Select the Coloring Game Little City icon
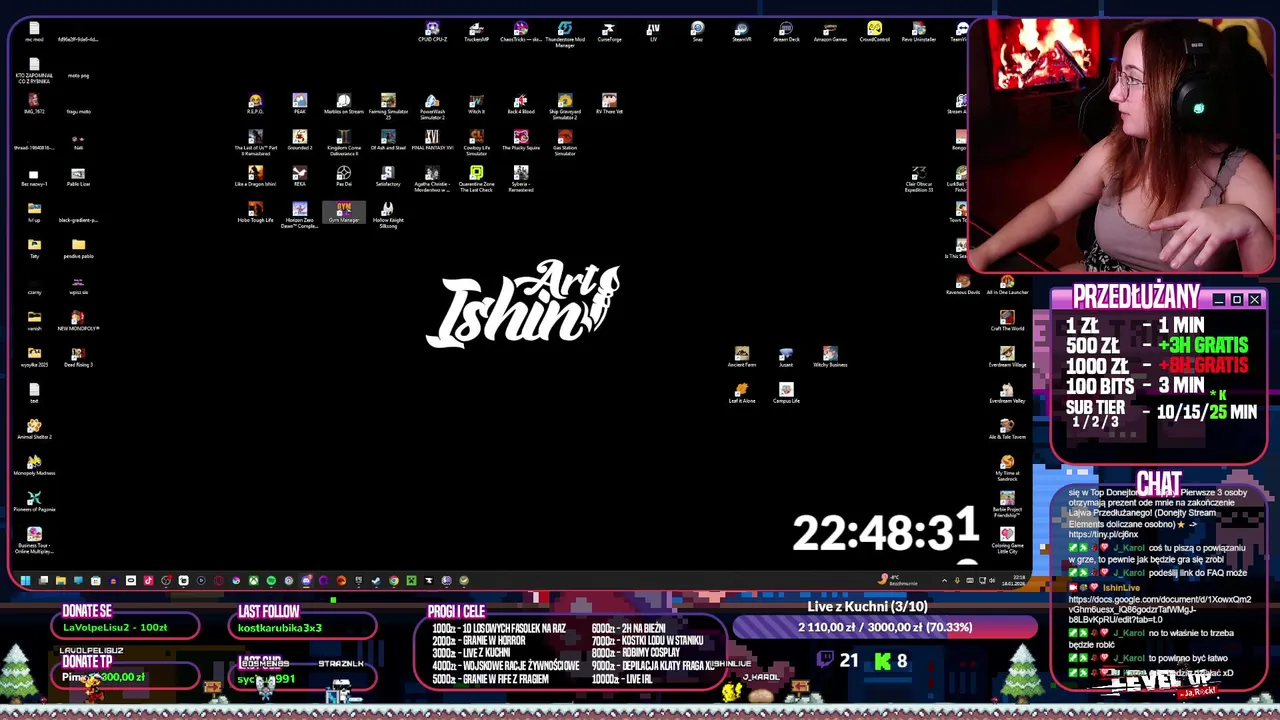The width and height of the screenshot is (1280, 720). (x=1007, y=540)
